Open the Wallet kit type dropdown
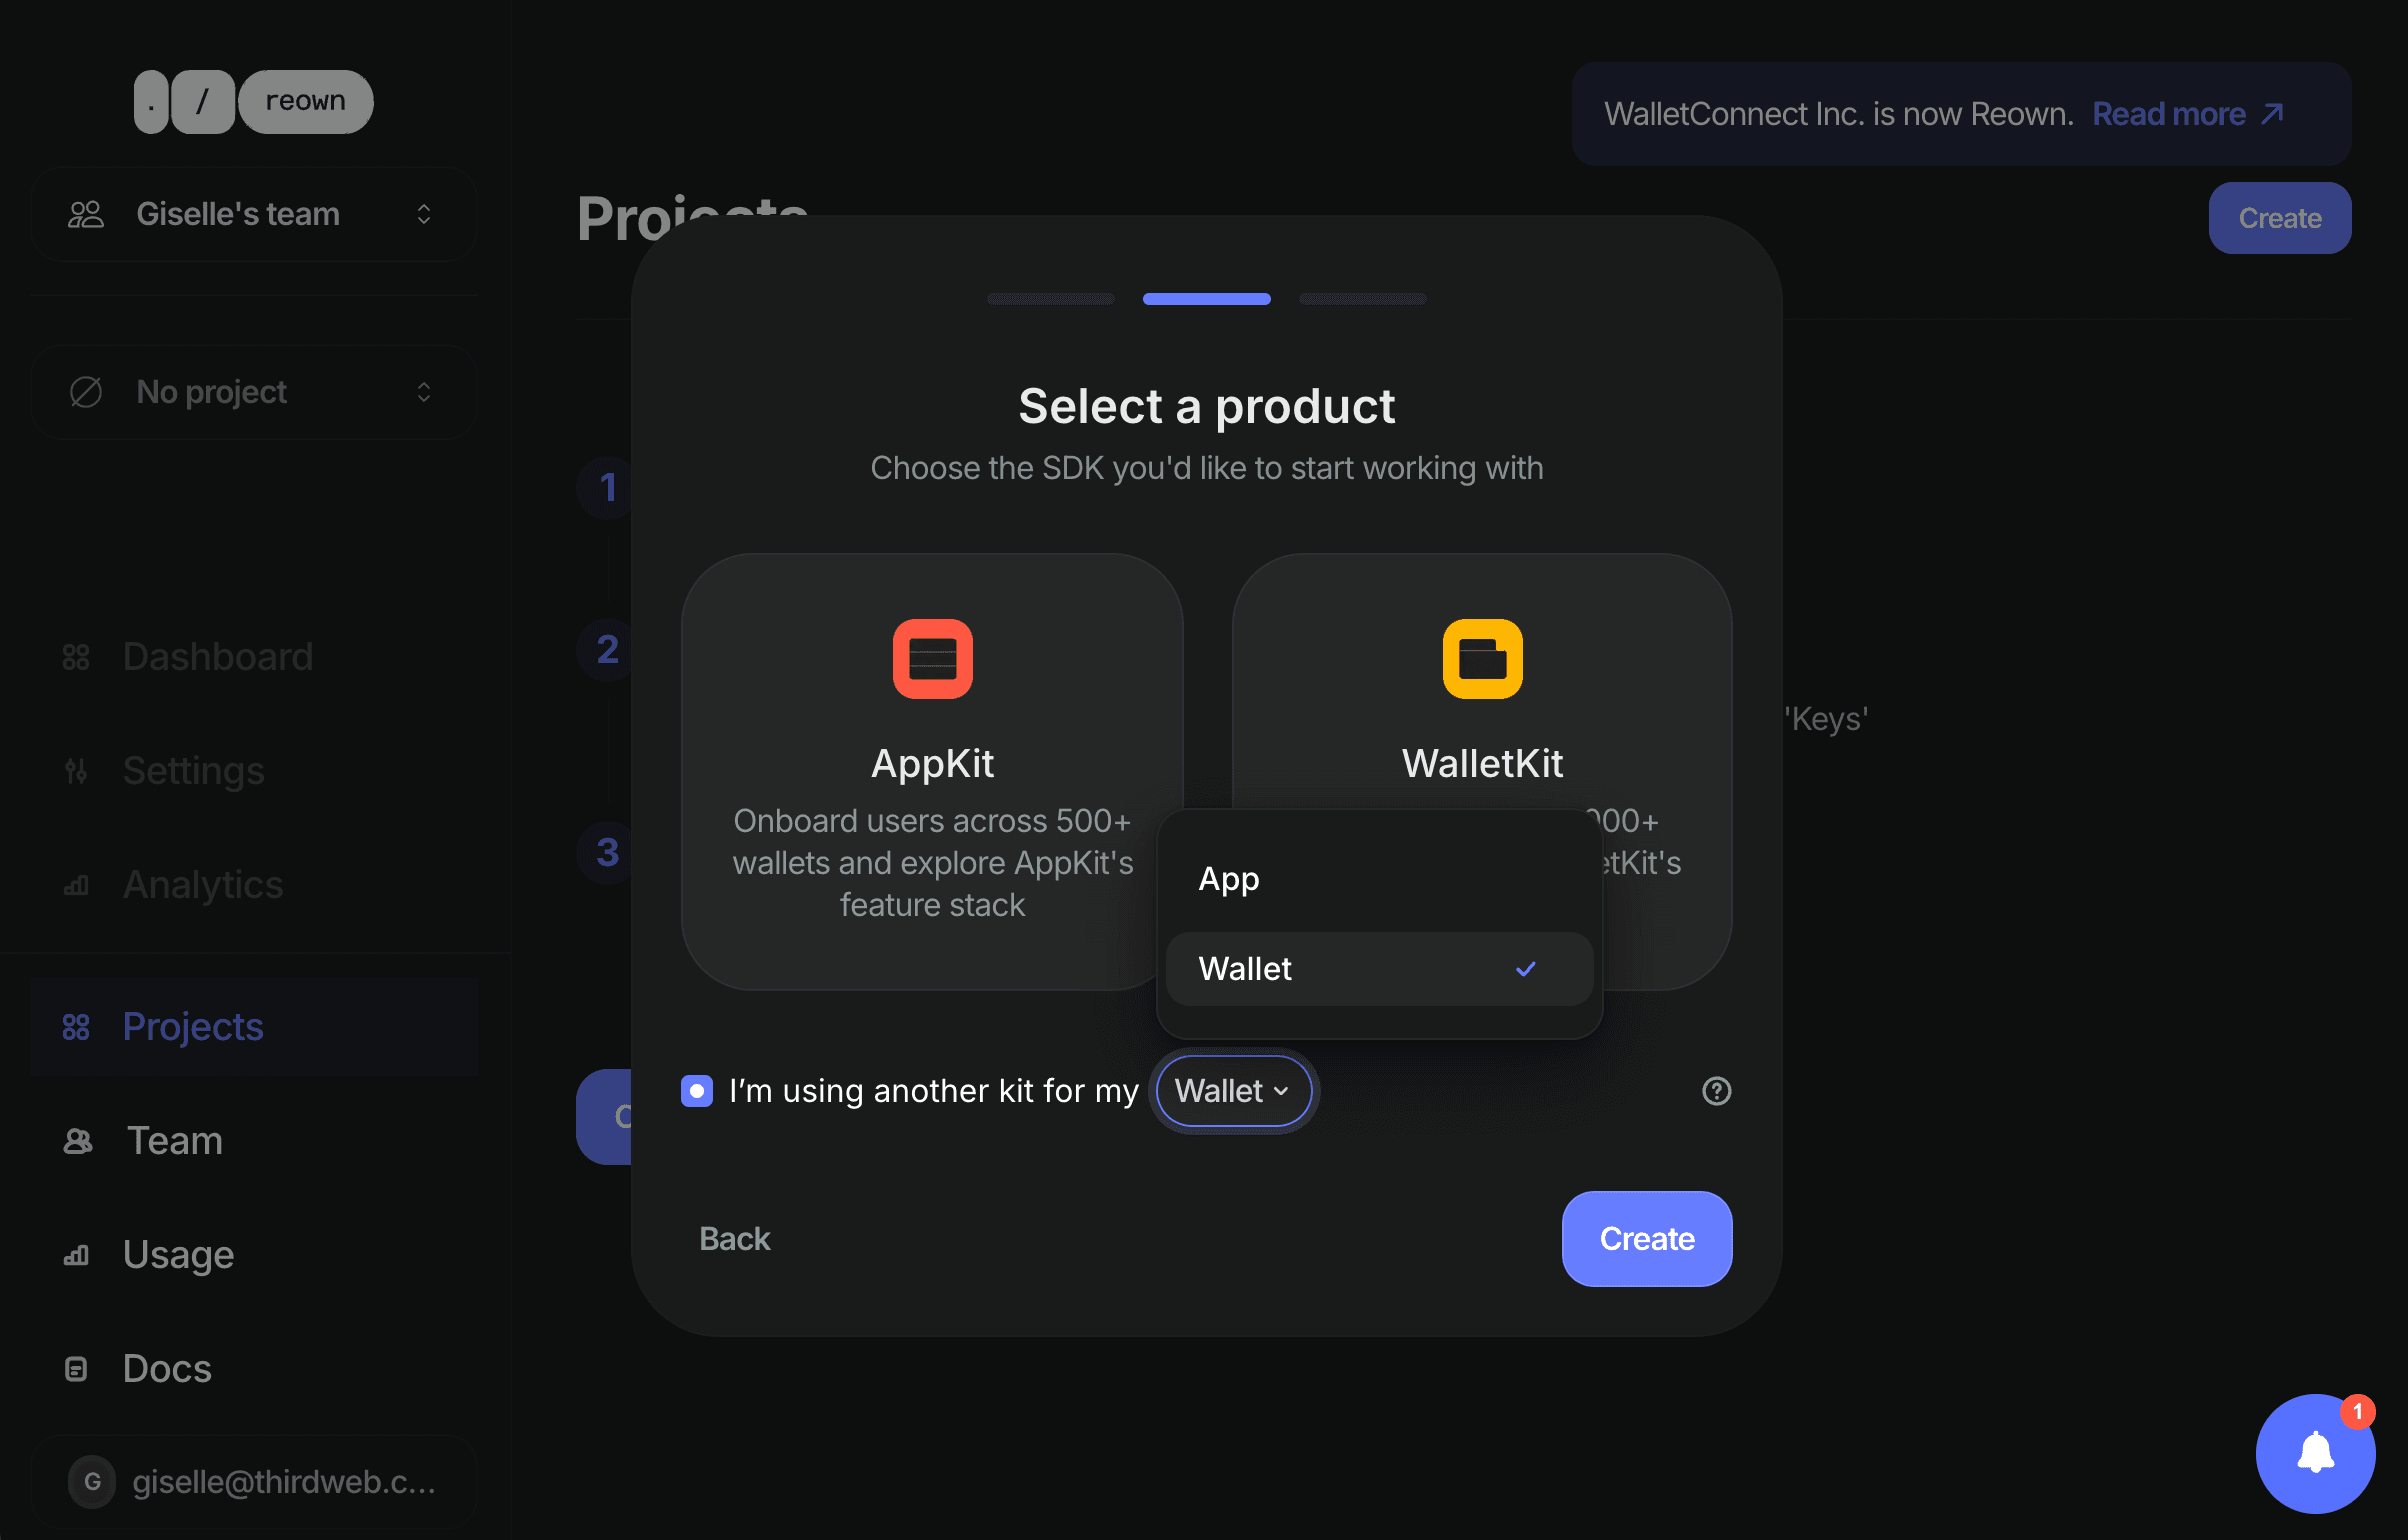This screenshot has height=1540, width=2408. [1233, 1091]
